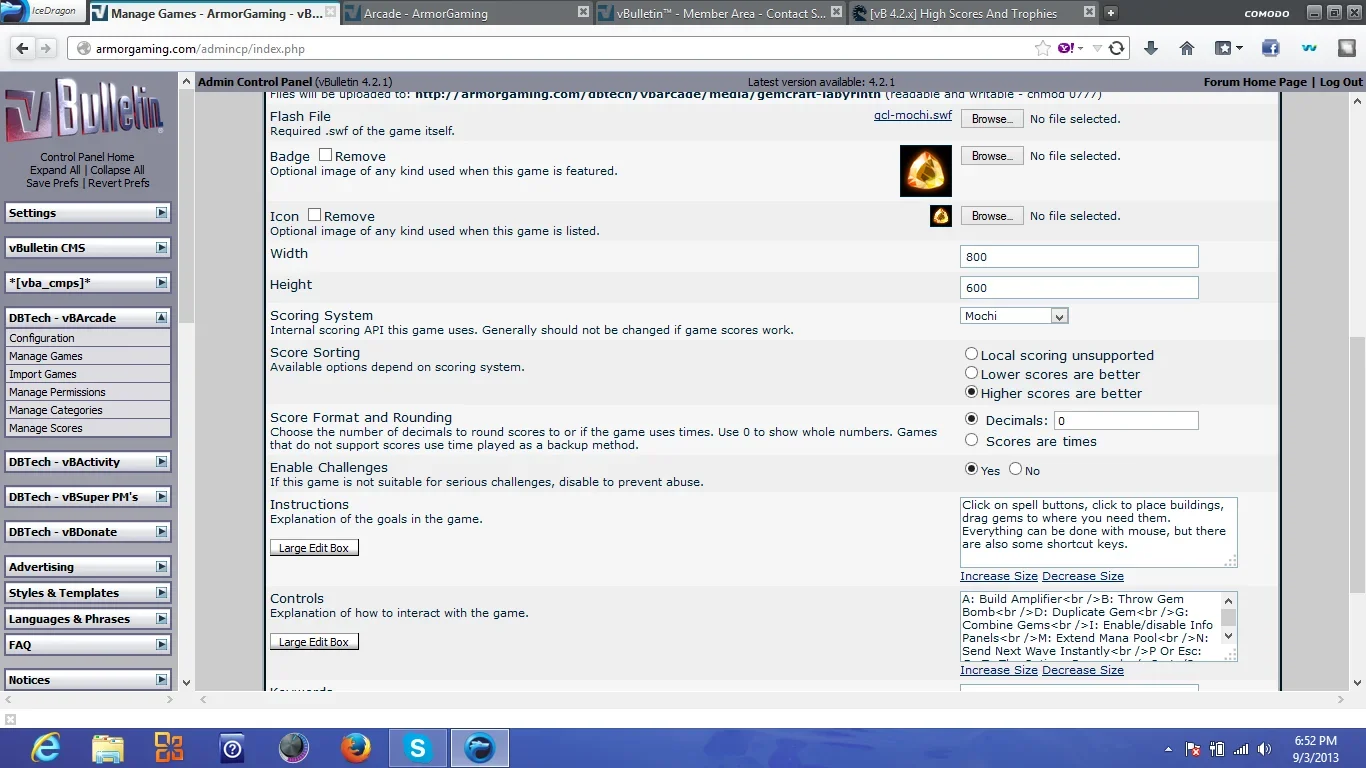The width and height of the screenshot is (1366, 768).
Task: Launch Firefox from the taskbar
Action: pyautogui.click(x=355, y=748)
